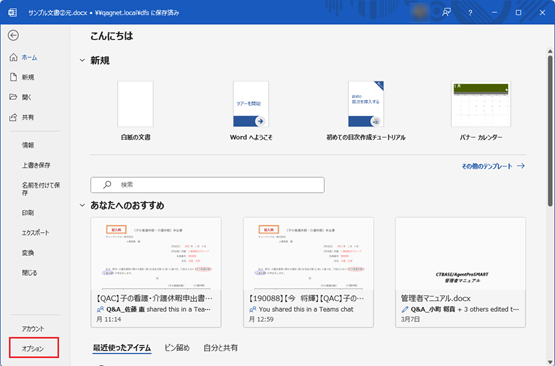Click the title bar file name サンプル文書
This screenshot has height=366, width=555.
(x=57, y=13)
